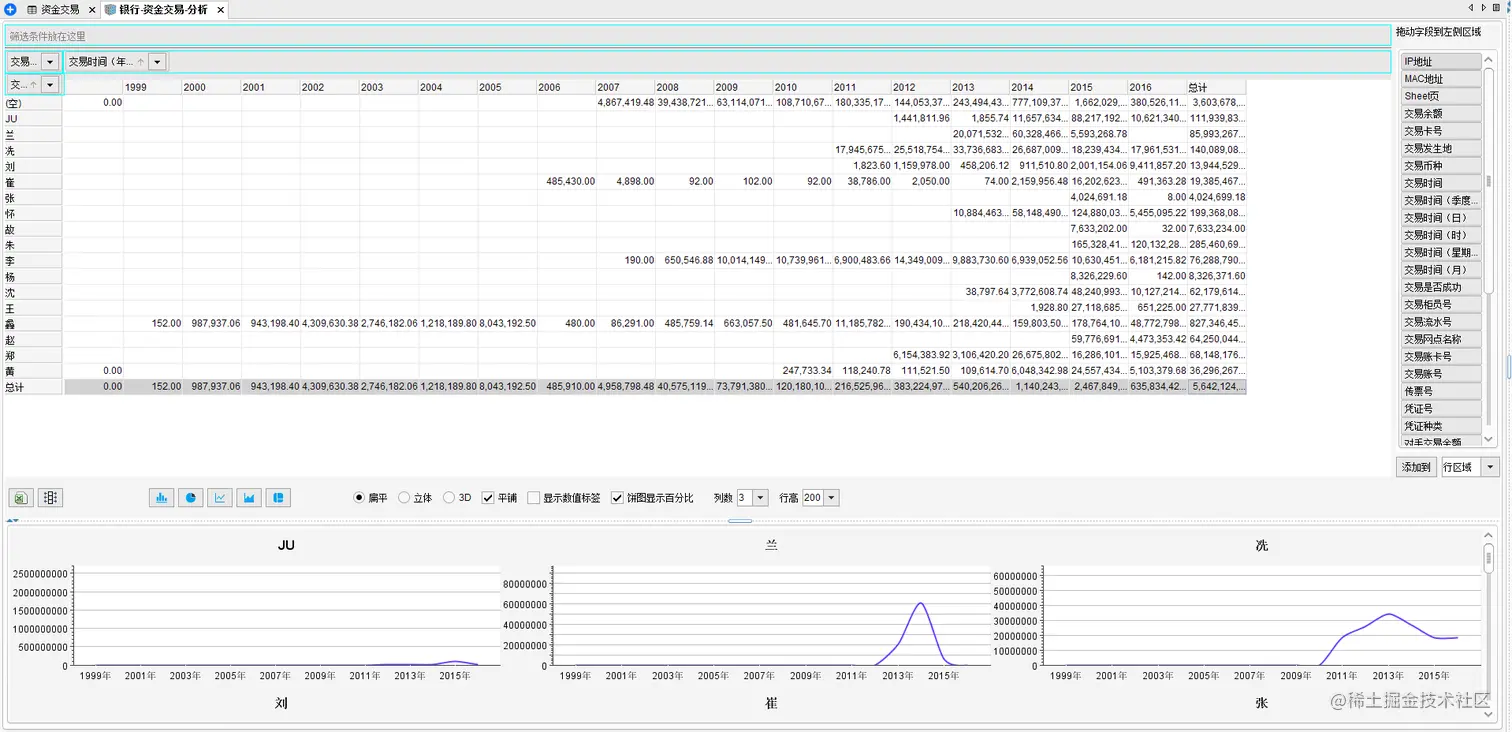Toggle 饼图显示百分比 checkbox

[x=617, y=498]
